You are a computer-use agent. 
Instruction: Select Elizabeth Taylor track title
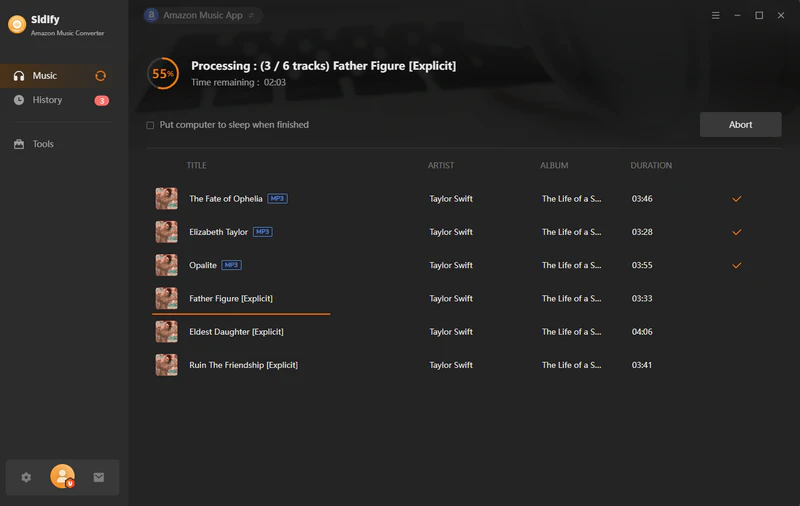218,232
